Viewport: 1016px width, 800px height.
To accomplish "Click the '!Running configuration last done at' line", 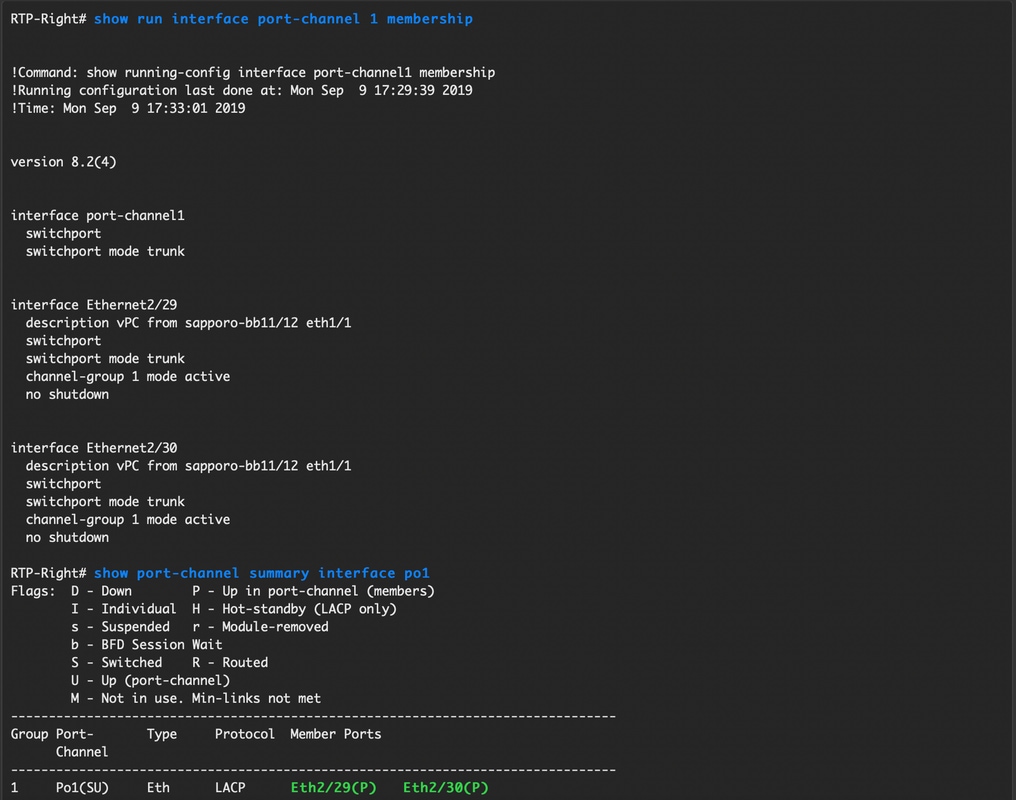I will click(x=242, y=90).
